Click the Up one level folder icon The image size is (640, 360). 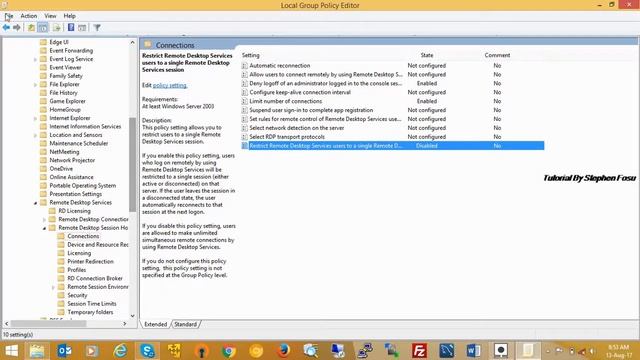coord(31,27)
